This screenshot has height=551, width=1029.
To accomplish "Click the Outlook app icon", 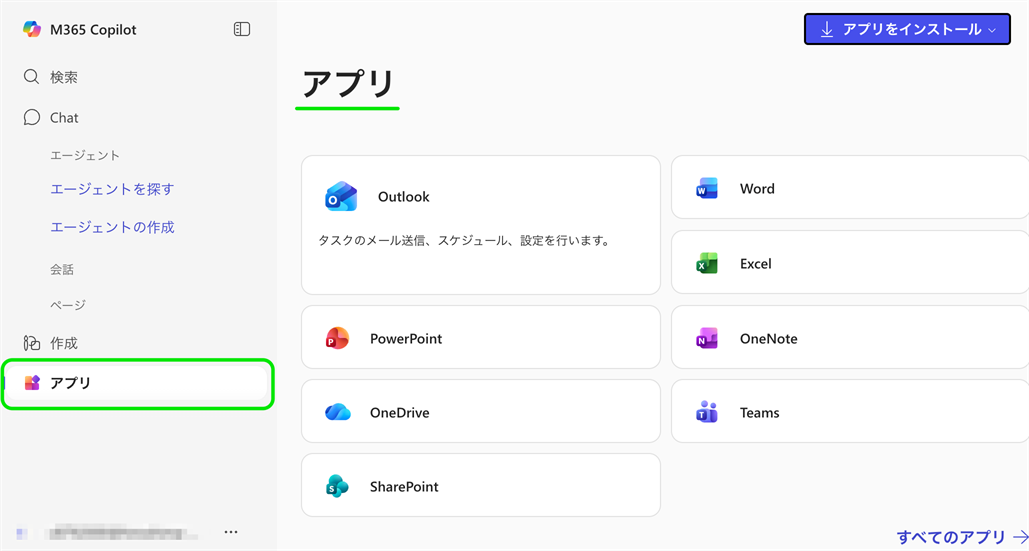I will [x=341, y=197].
